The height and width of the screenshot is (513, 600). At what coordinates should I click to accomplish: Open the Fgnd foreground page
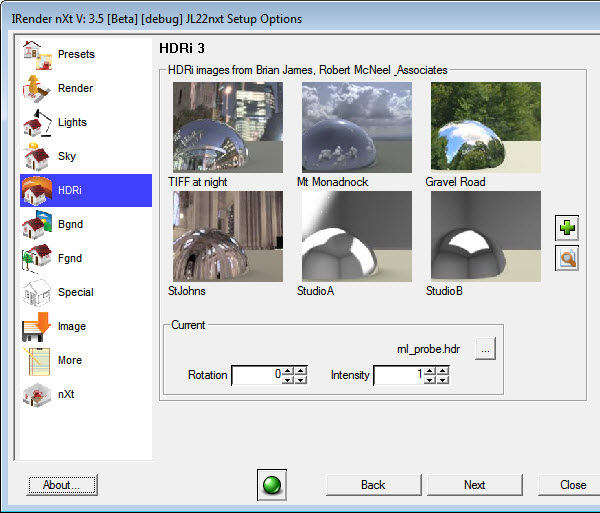point(70,258)
